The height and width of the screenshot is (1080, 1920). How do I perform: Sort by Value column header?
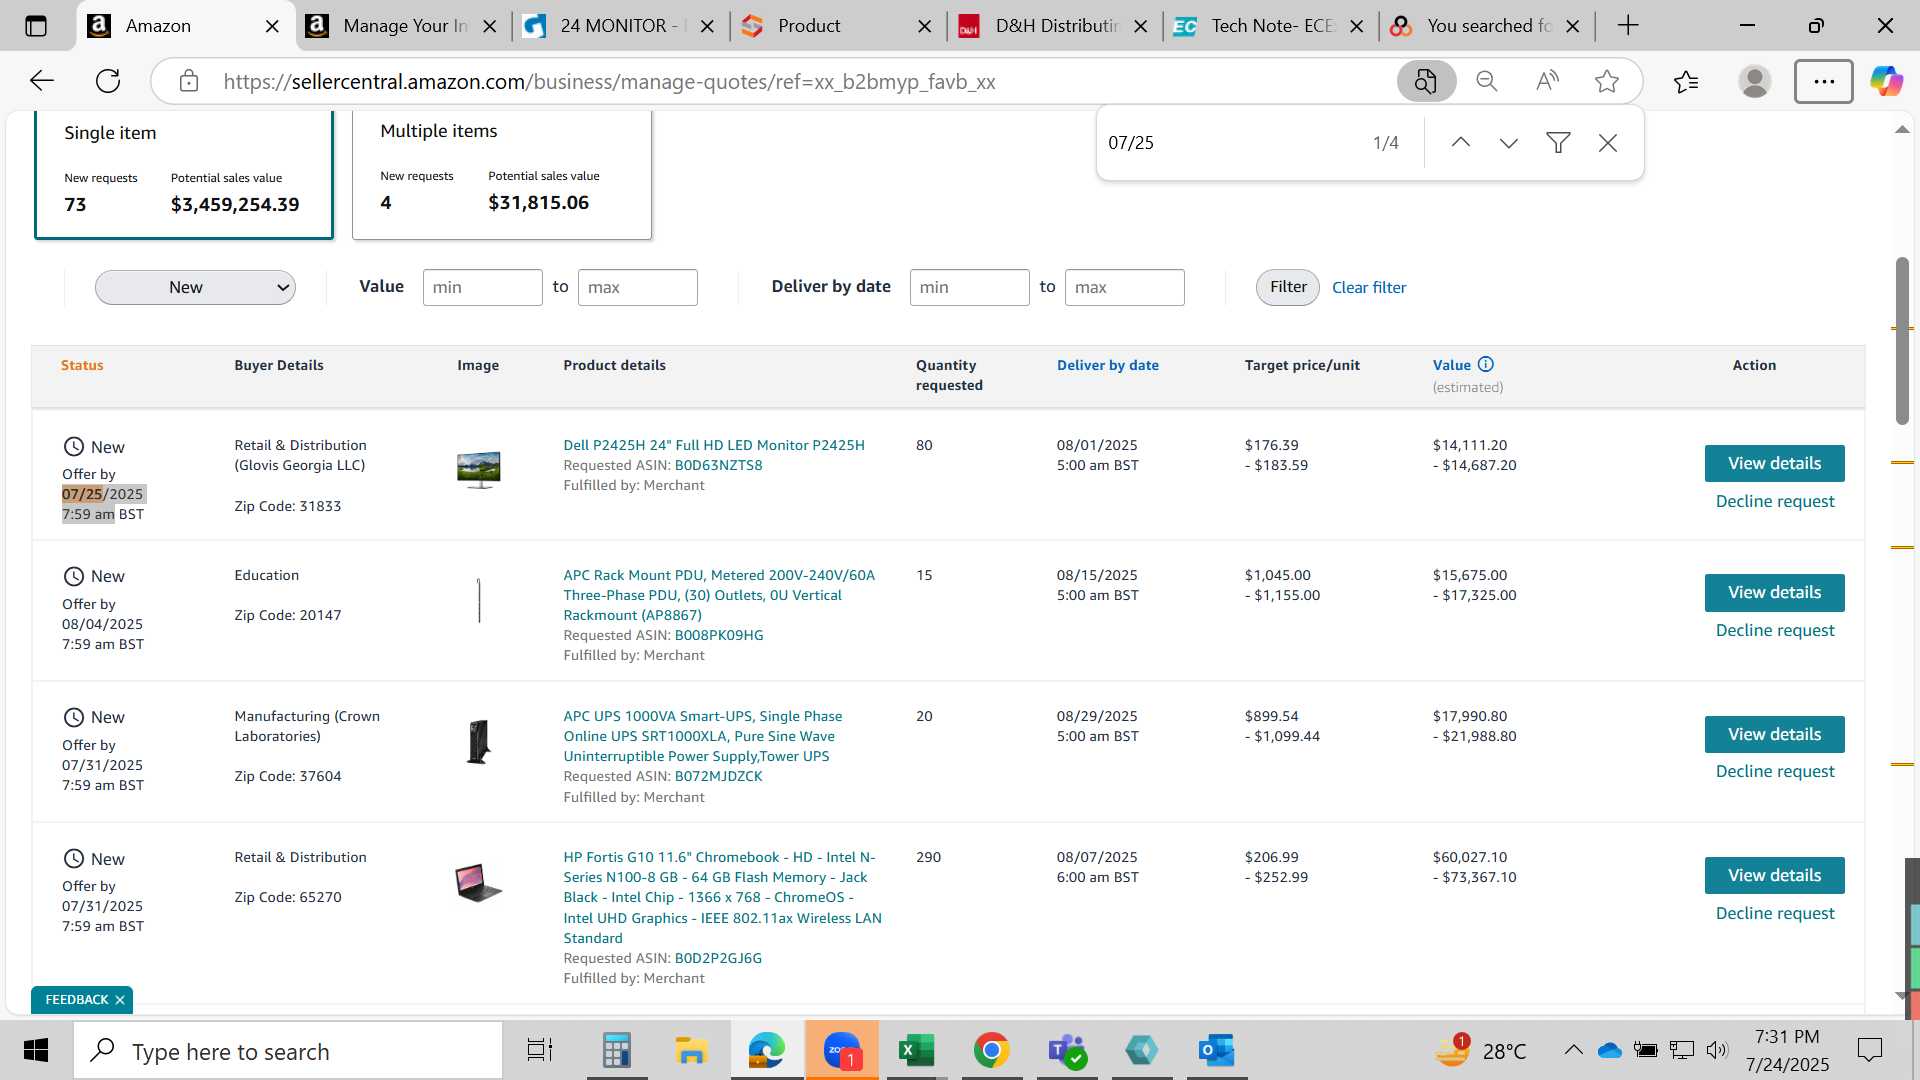(1452, 366)
